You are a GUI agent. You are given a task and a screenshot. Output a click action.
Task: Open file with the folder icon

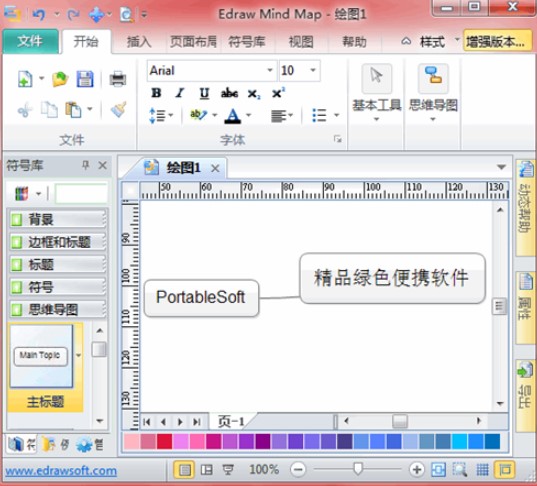coord(60,79)
